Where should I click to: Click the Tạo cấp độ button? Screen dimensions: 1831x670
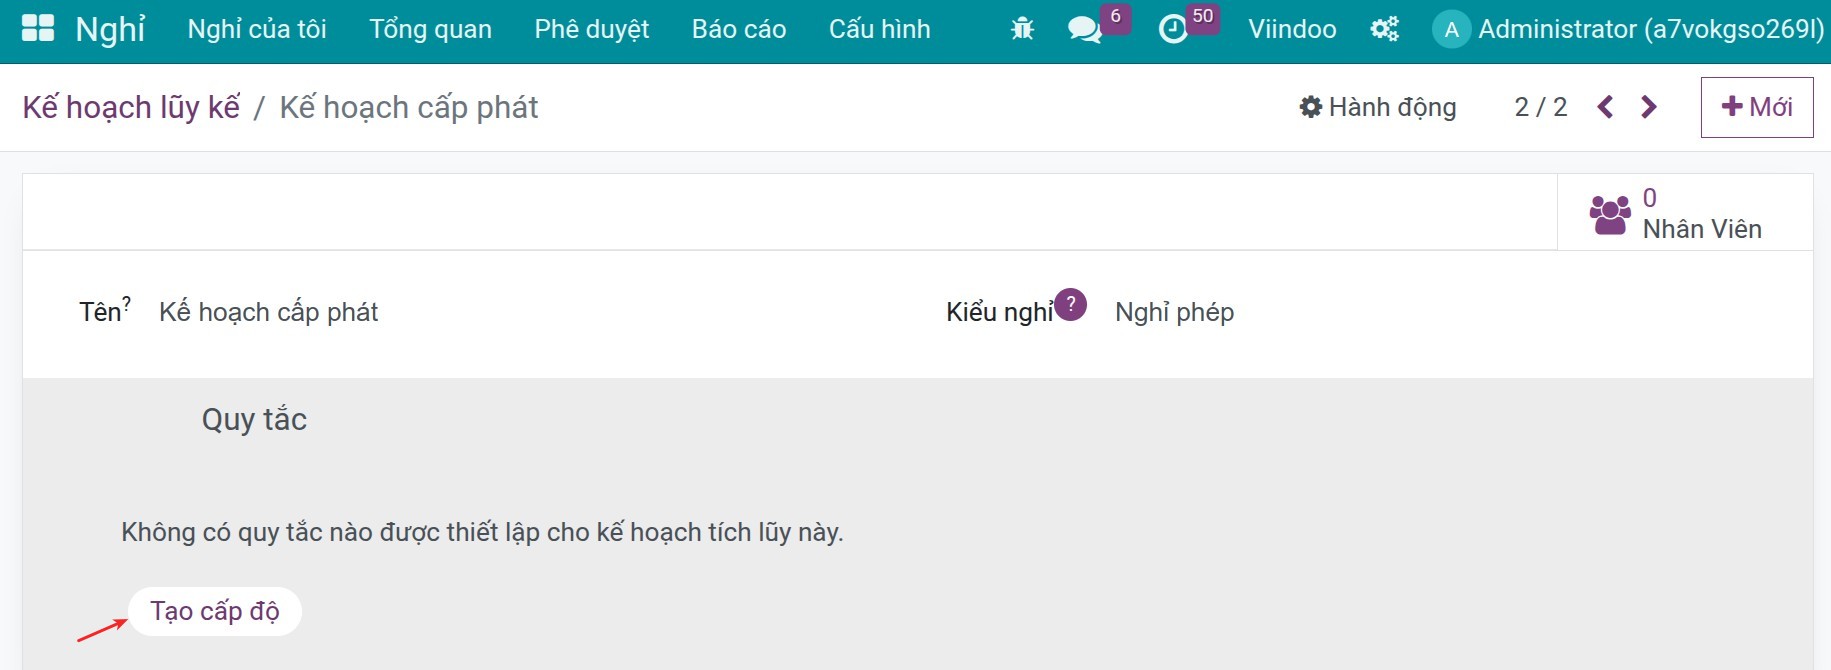point(215,611)
